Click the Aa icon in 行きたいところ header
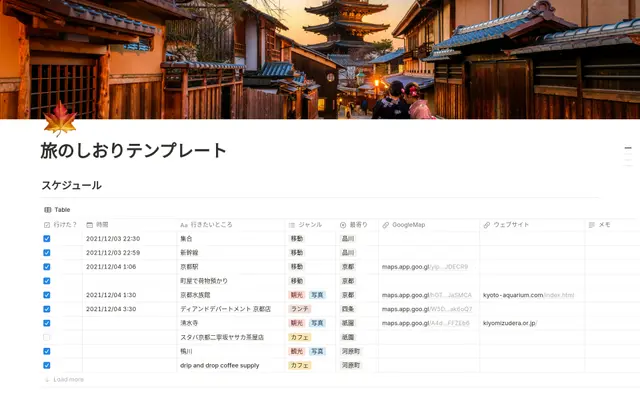The image size is (640, 399). [184, 225]
